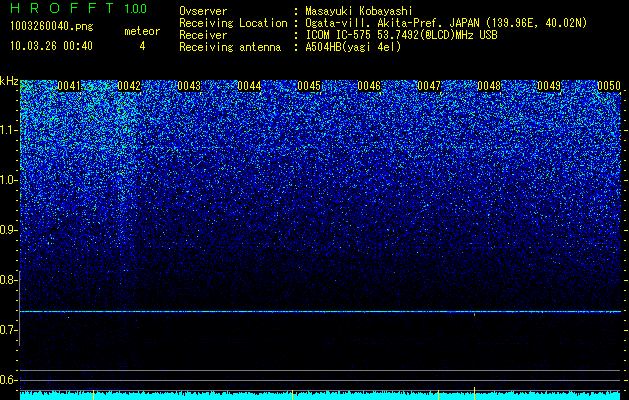Click the 0045 time marker
The image size is (629, 400).
point(309,86)
